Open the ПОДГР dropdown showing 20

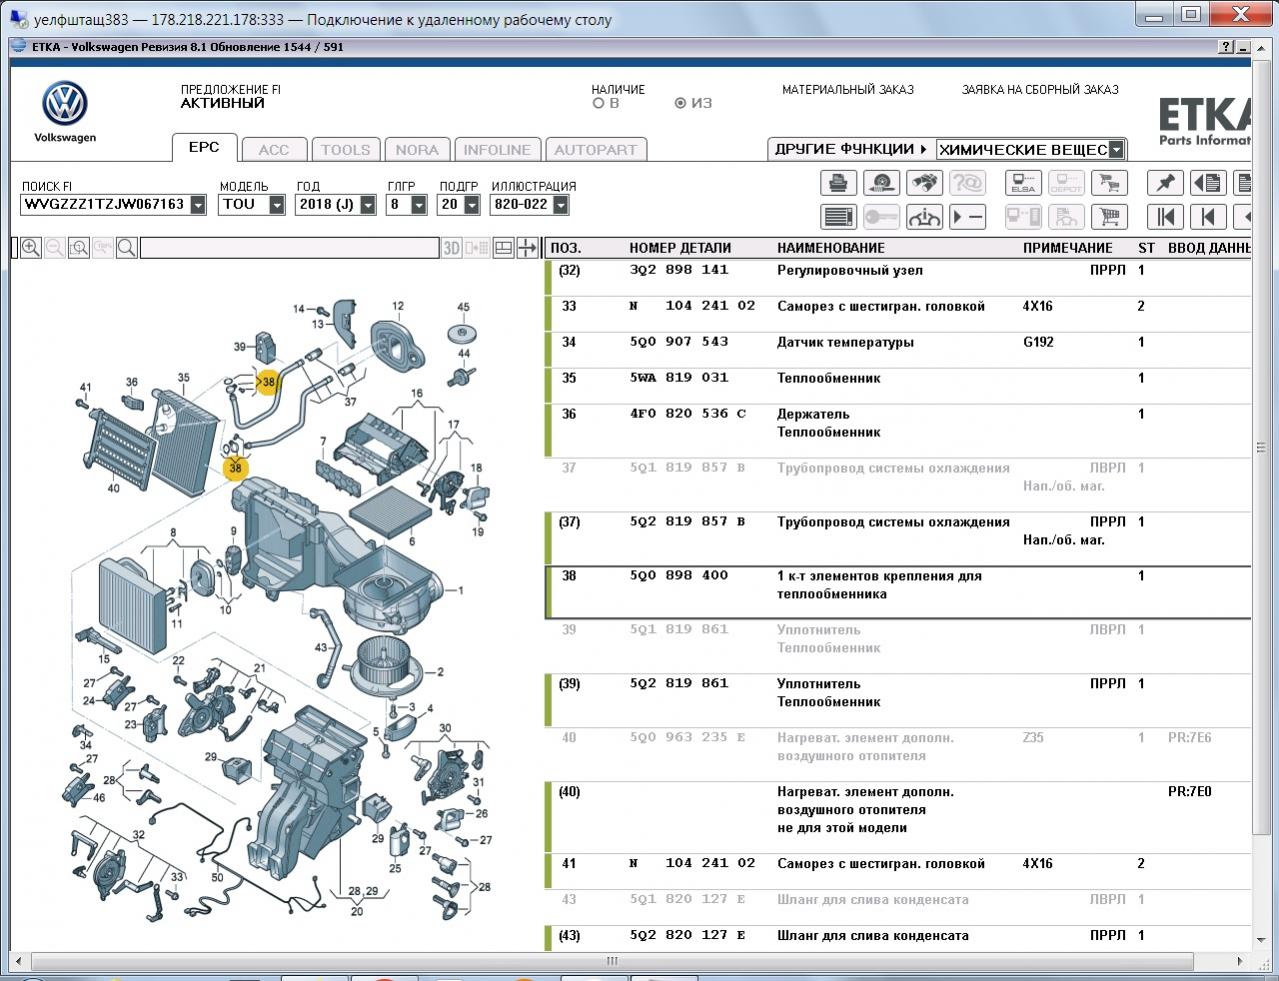click(470, 205)
